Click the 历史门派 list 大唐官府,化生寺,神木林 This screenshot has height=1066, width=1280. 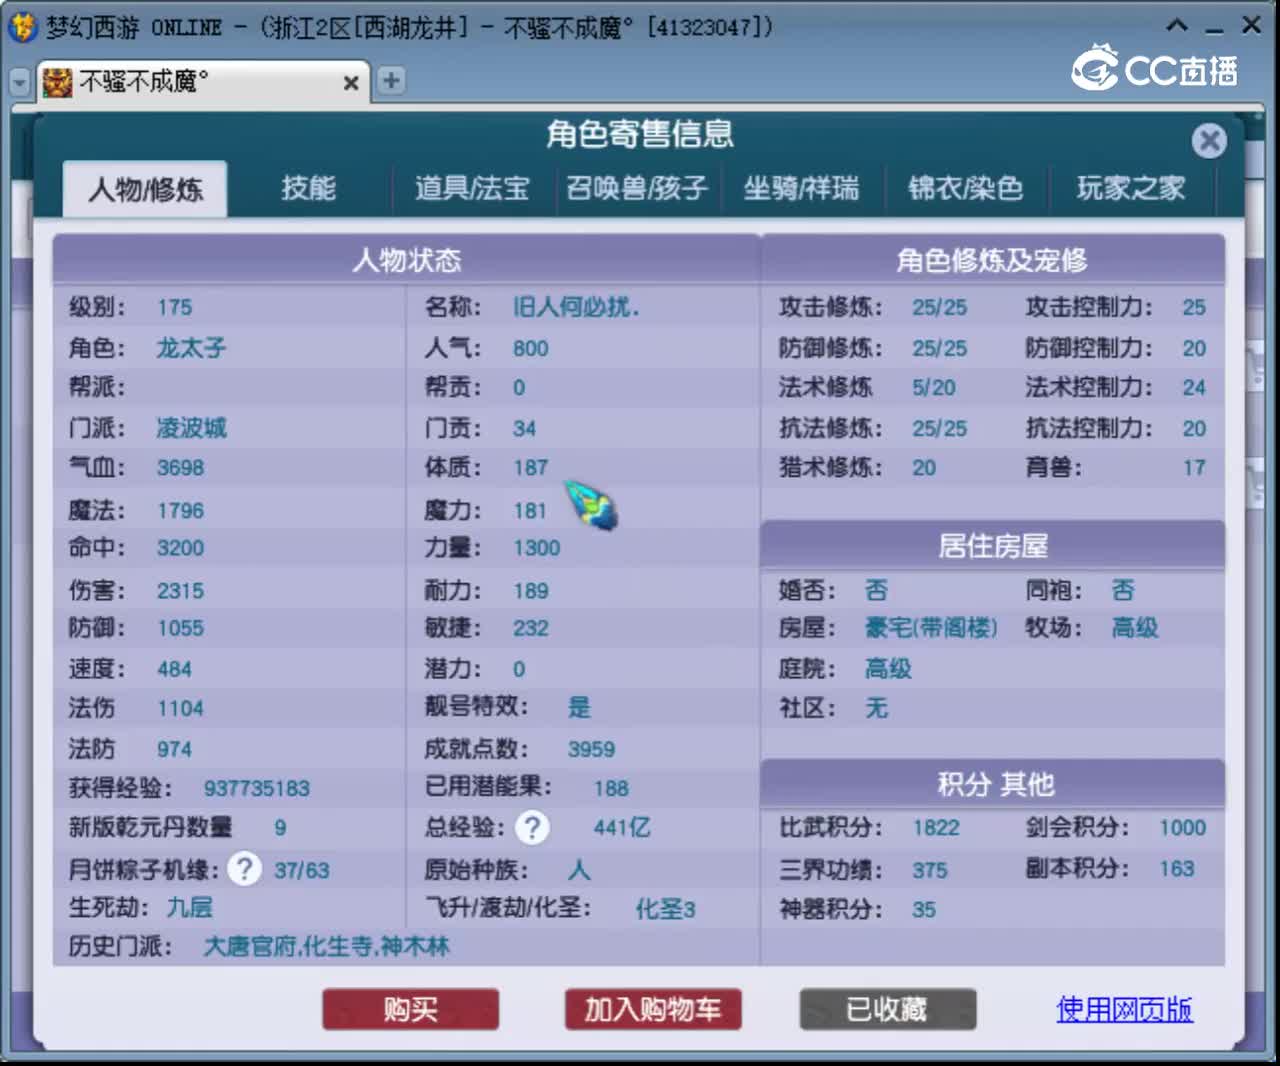click(x=326, y=946)
